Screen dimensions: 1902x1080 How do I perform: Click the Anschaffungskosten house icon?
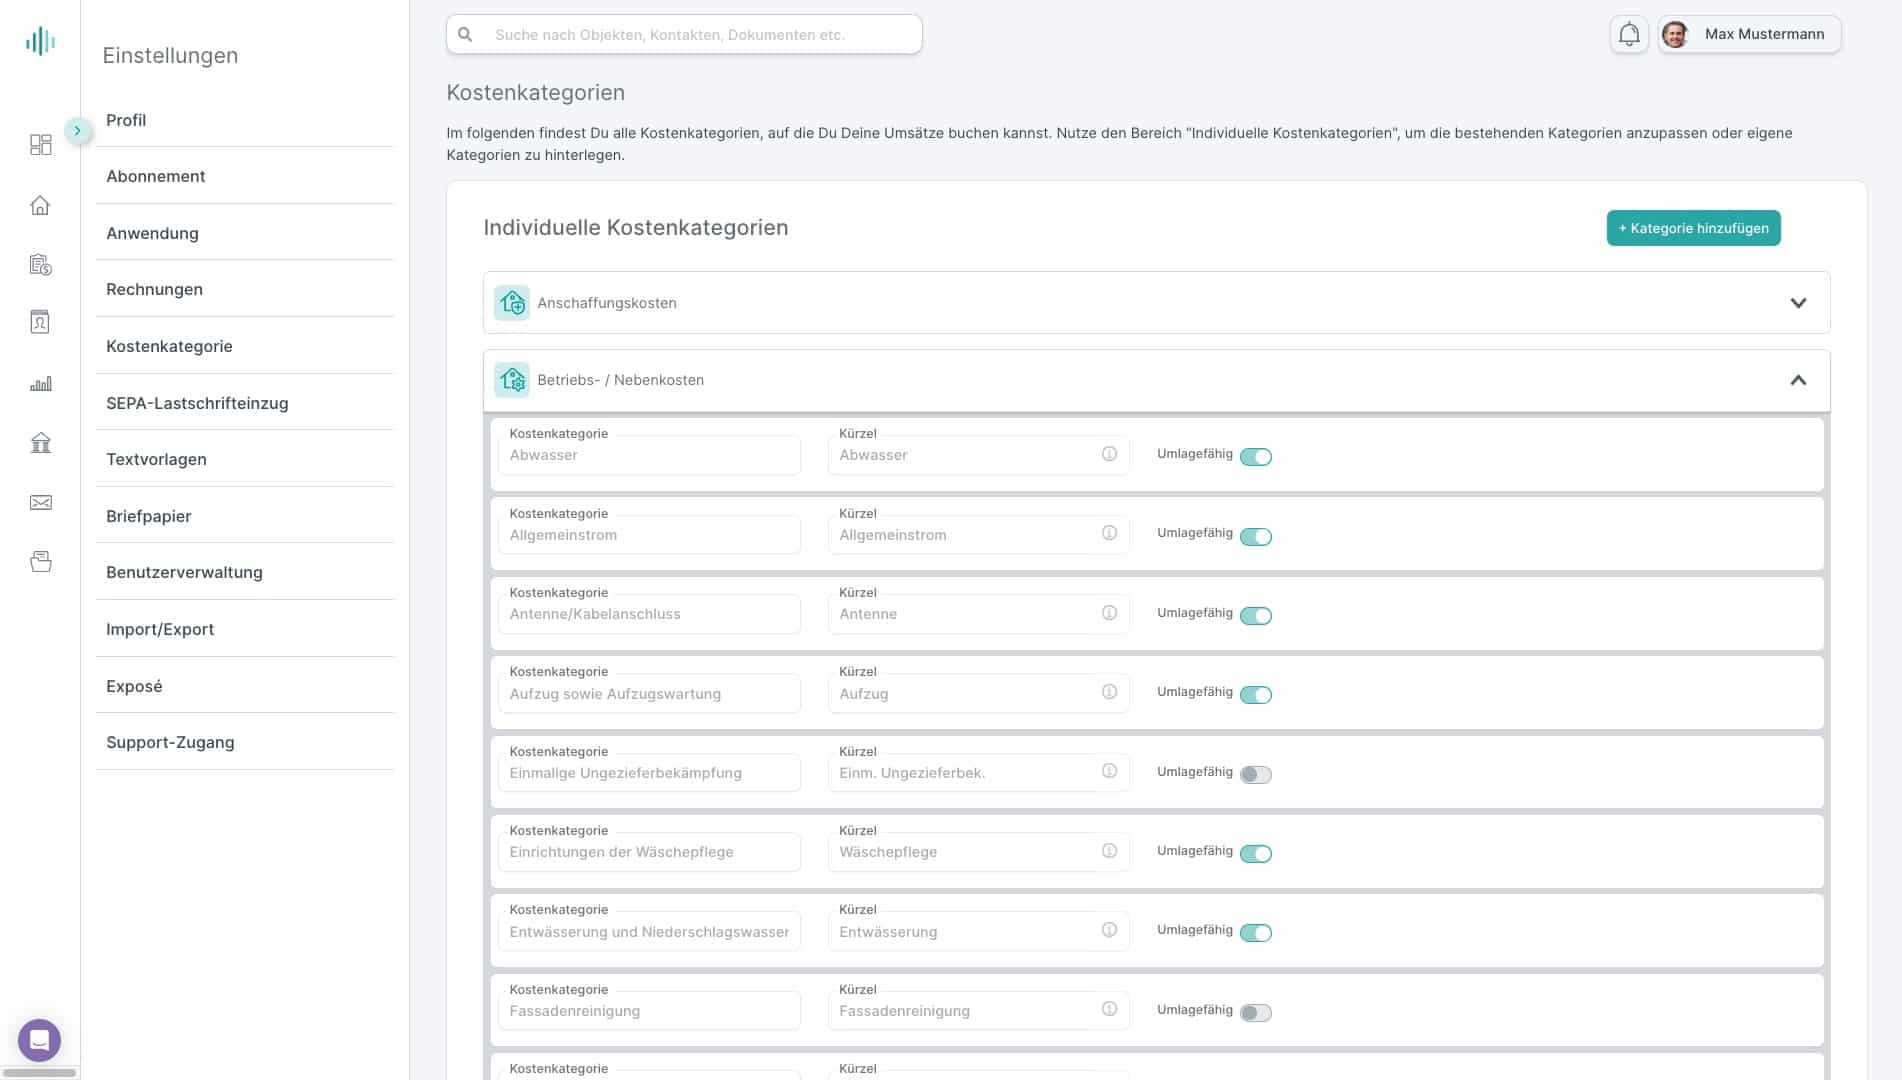512,302
